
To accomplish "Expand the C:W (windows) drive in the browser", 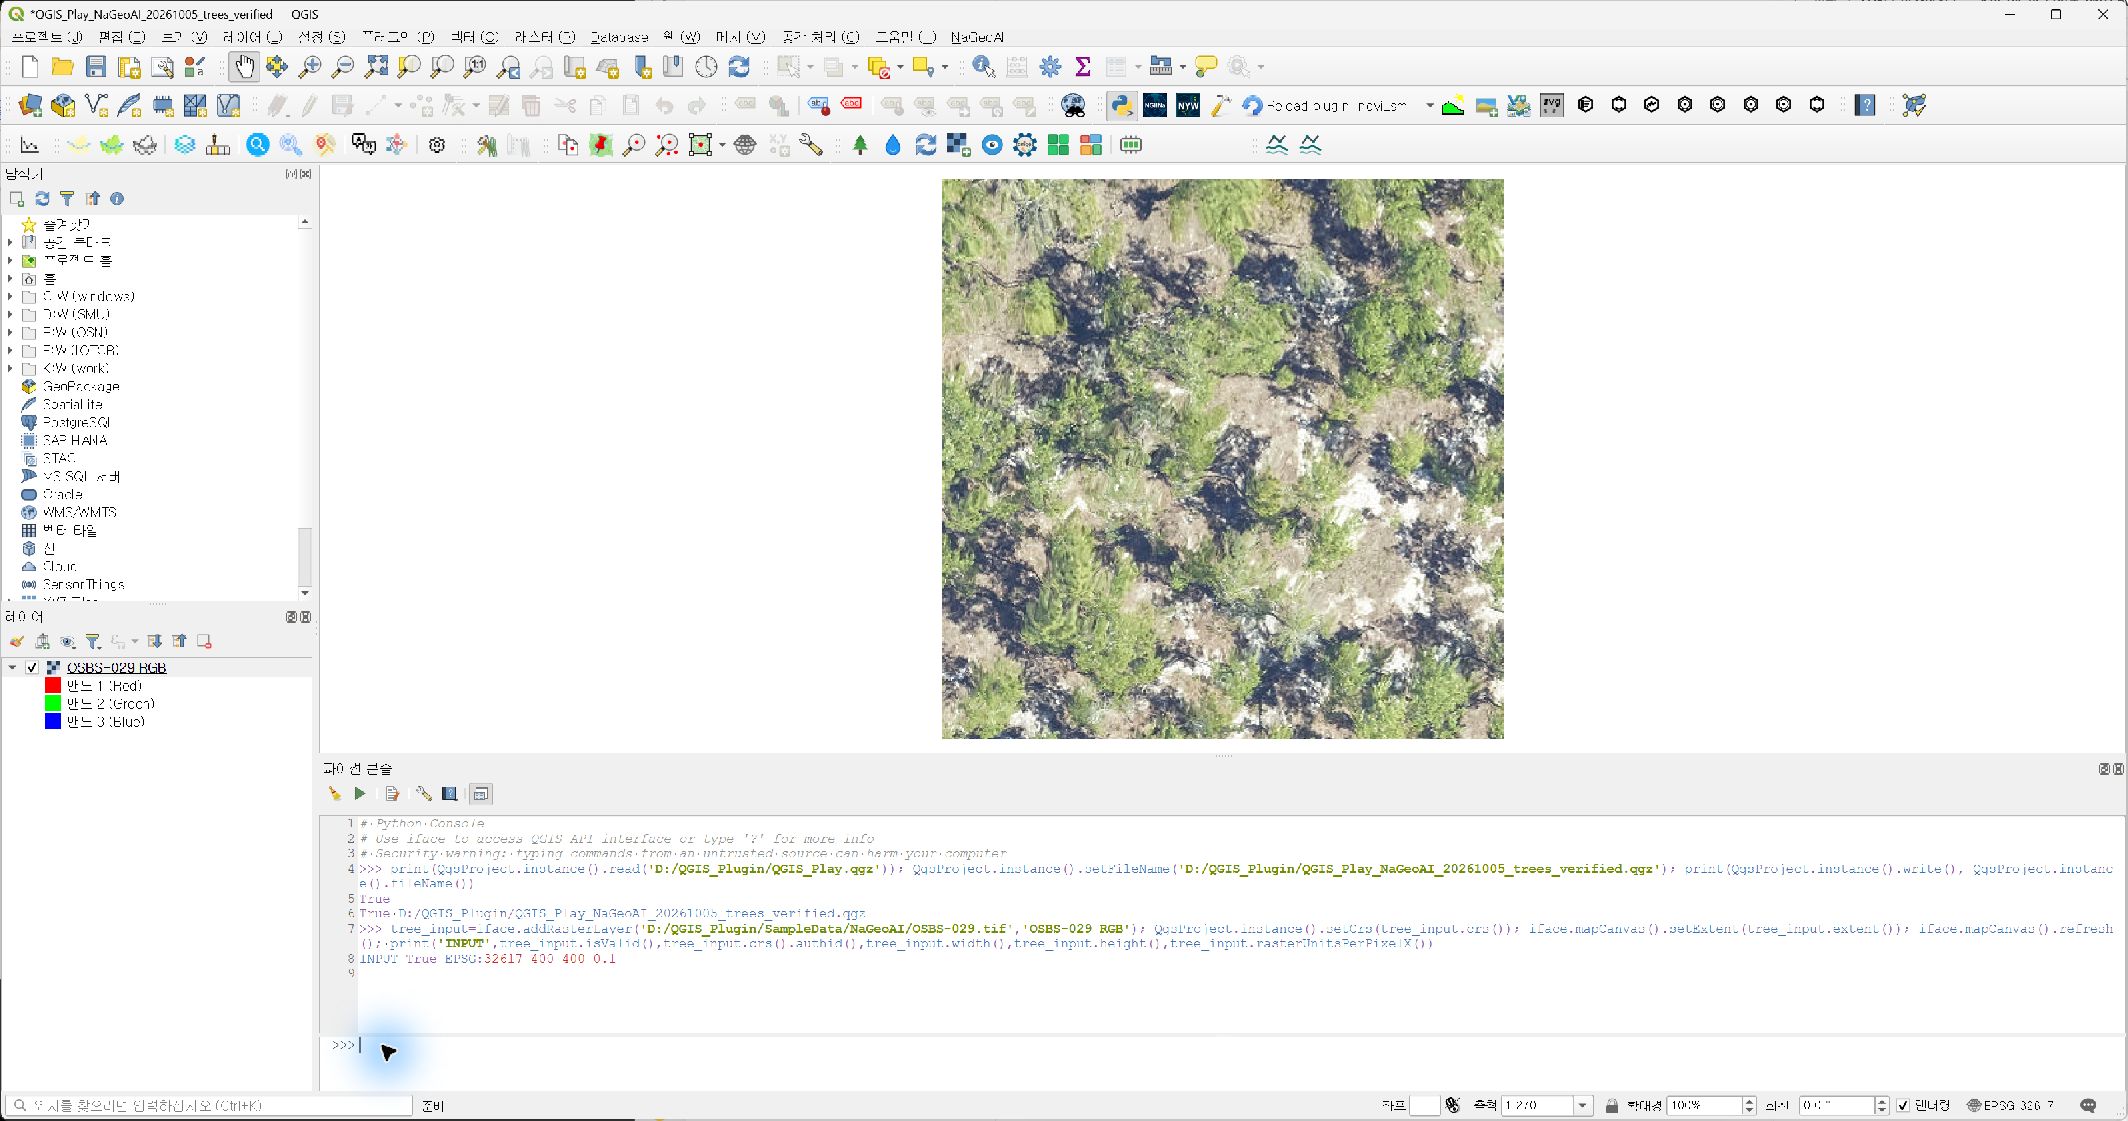I will click(x=10, y=297).
